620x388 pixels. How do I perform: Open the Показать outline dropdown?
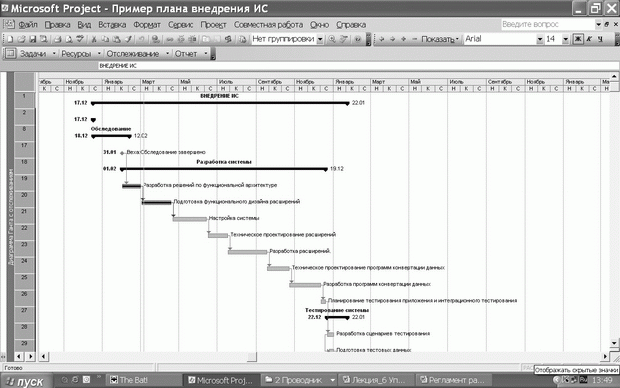pyautogui.click(x=440, y=39)
